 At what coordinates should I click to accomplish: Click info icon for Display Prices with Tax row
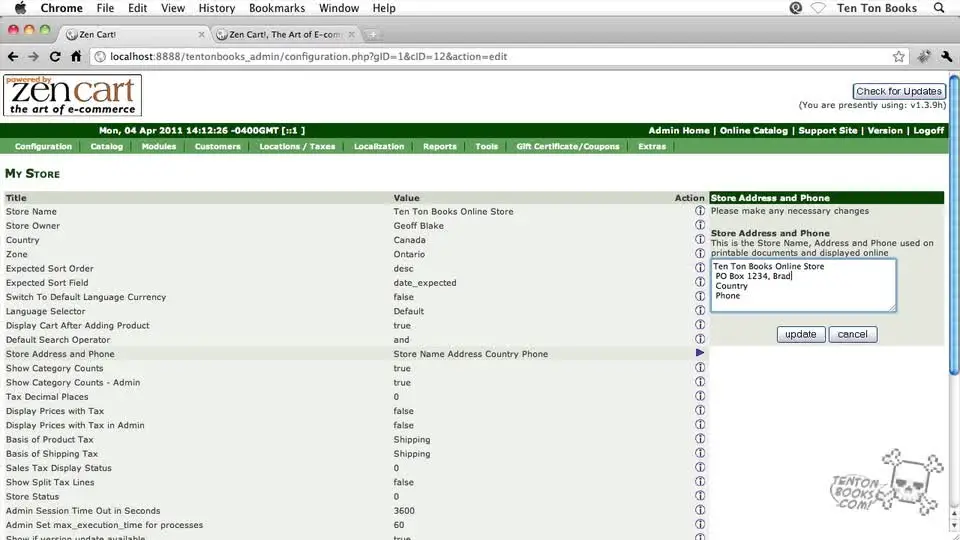point(700,410)
